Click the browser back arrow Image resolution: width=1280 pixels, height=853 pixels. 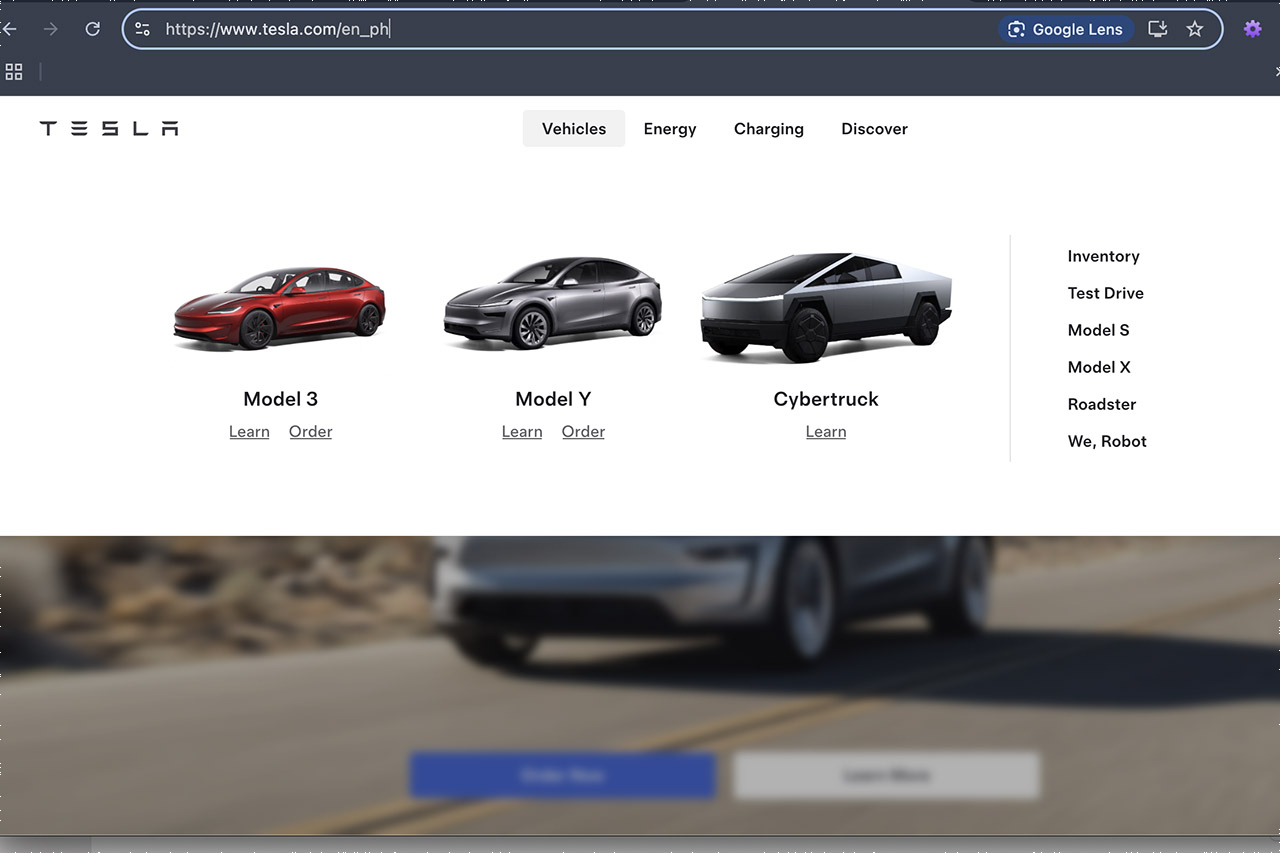[10, 29]
